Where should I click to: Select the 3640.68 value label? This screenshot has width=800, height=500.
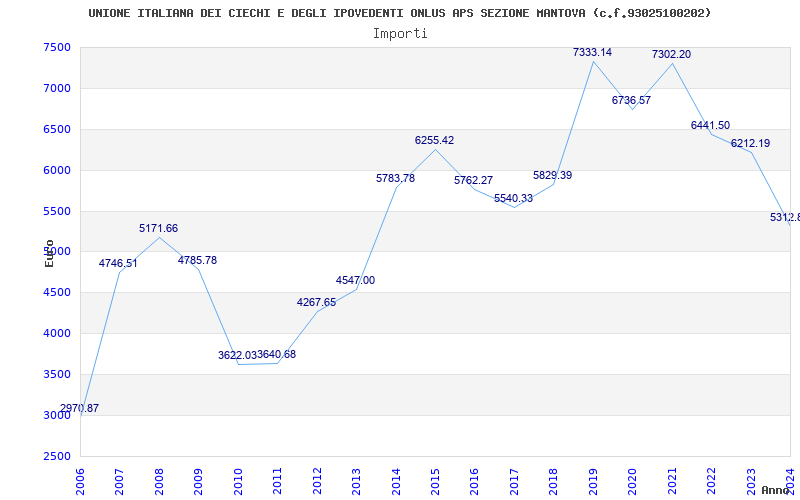point(277,355)
